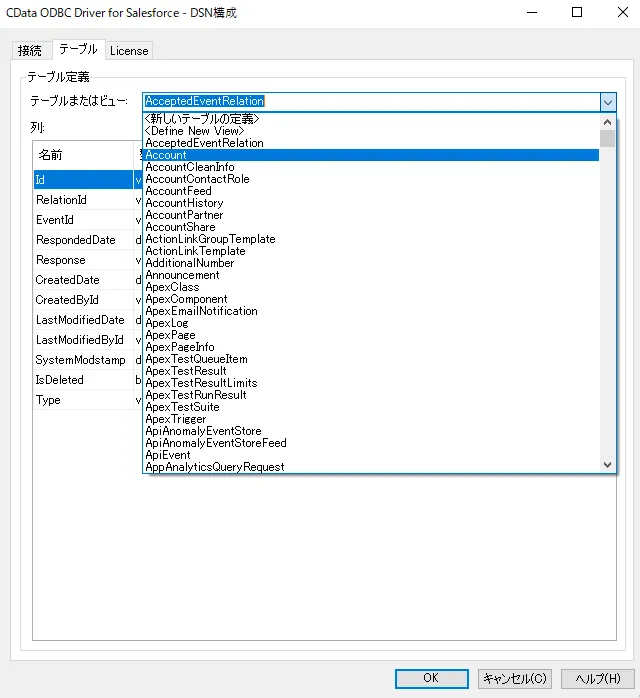Click the 名前 column header
Screen dimensions: 640x698
[50, 155]
